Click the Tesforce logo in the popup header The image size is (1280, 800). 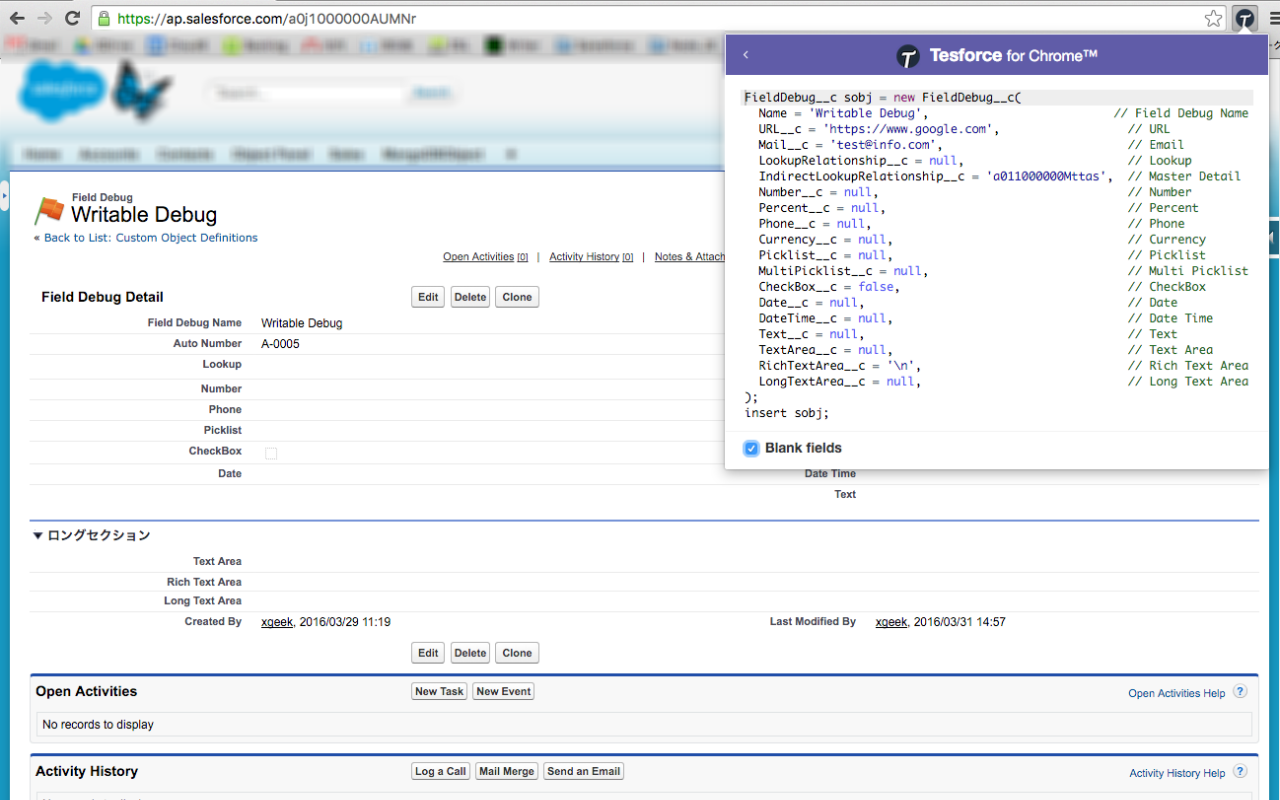[x=907, y=56]
